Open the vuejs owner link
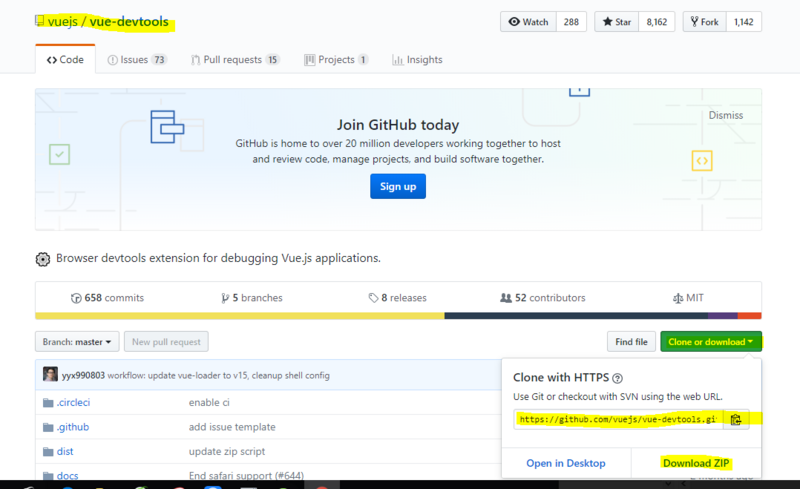The image size is (800, 489). 62,21
